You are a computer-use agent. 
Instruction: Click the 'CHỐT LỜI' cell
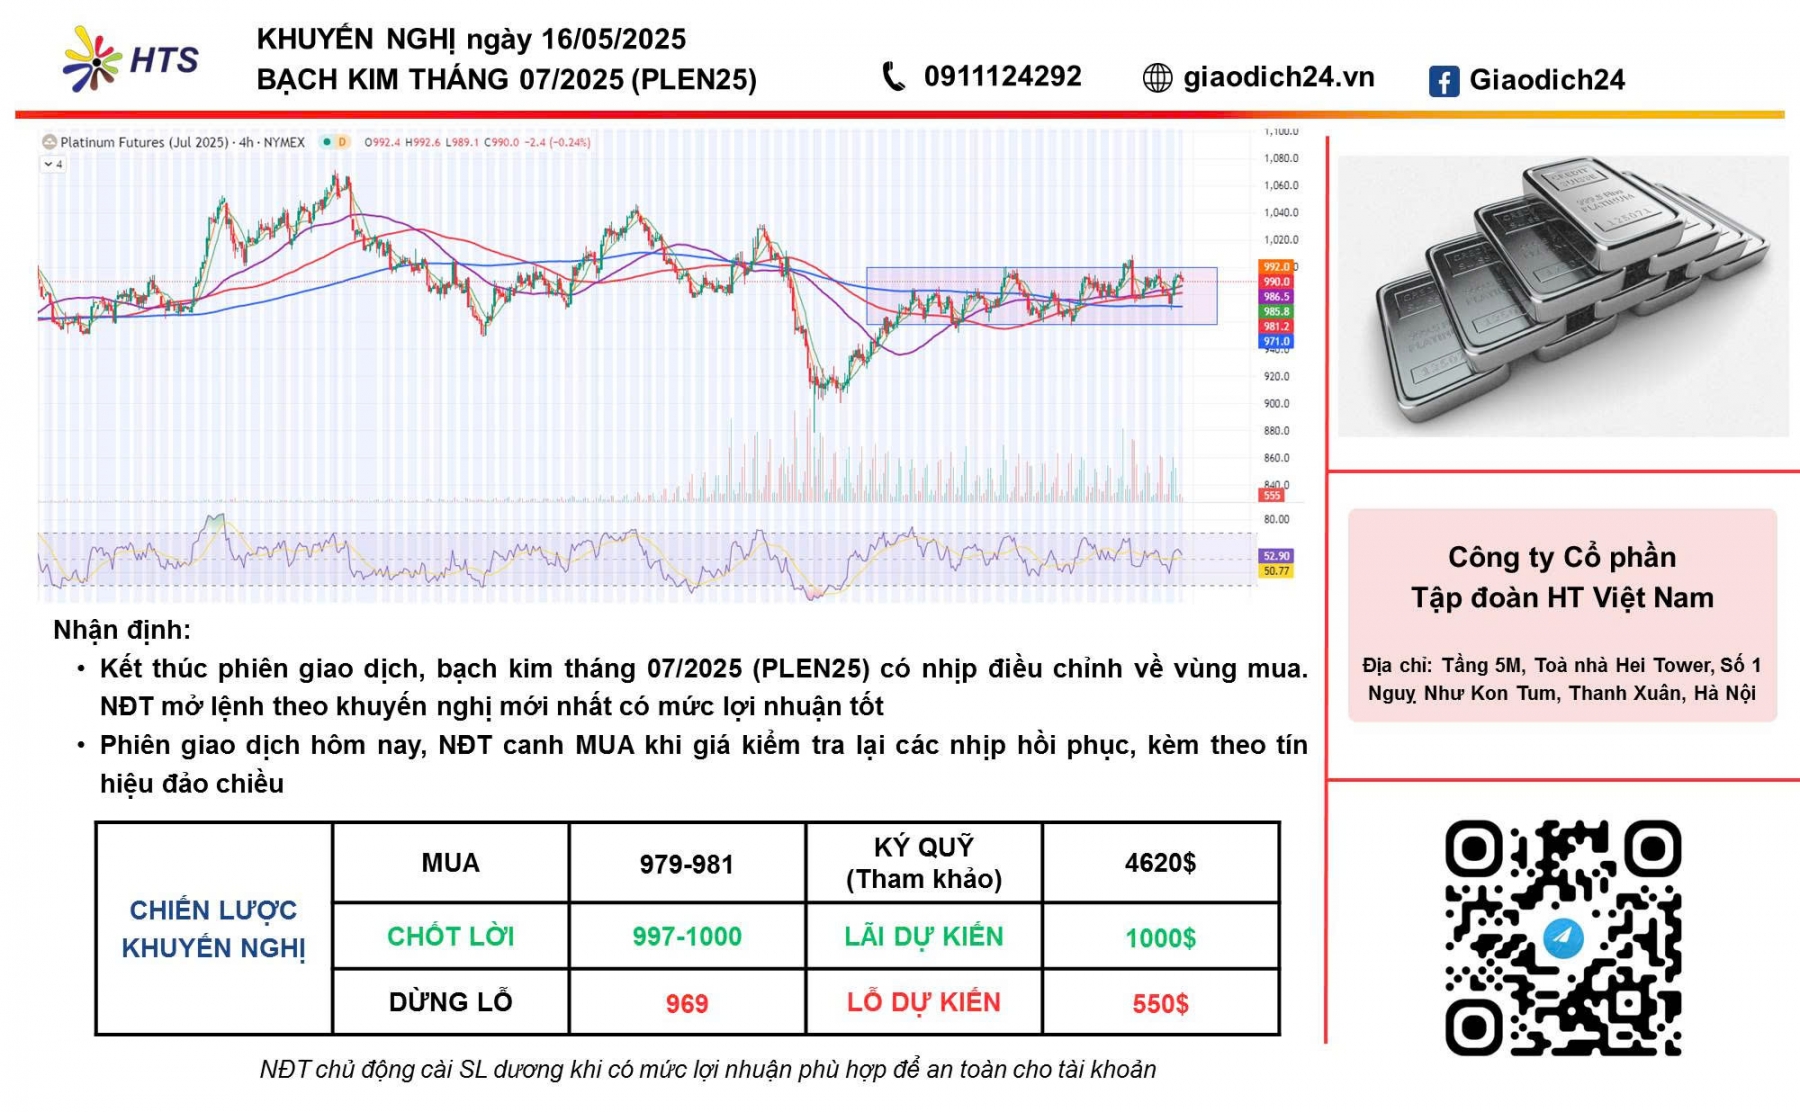click(x=450, y=937)
